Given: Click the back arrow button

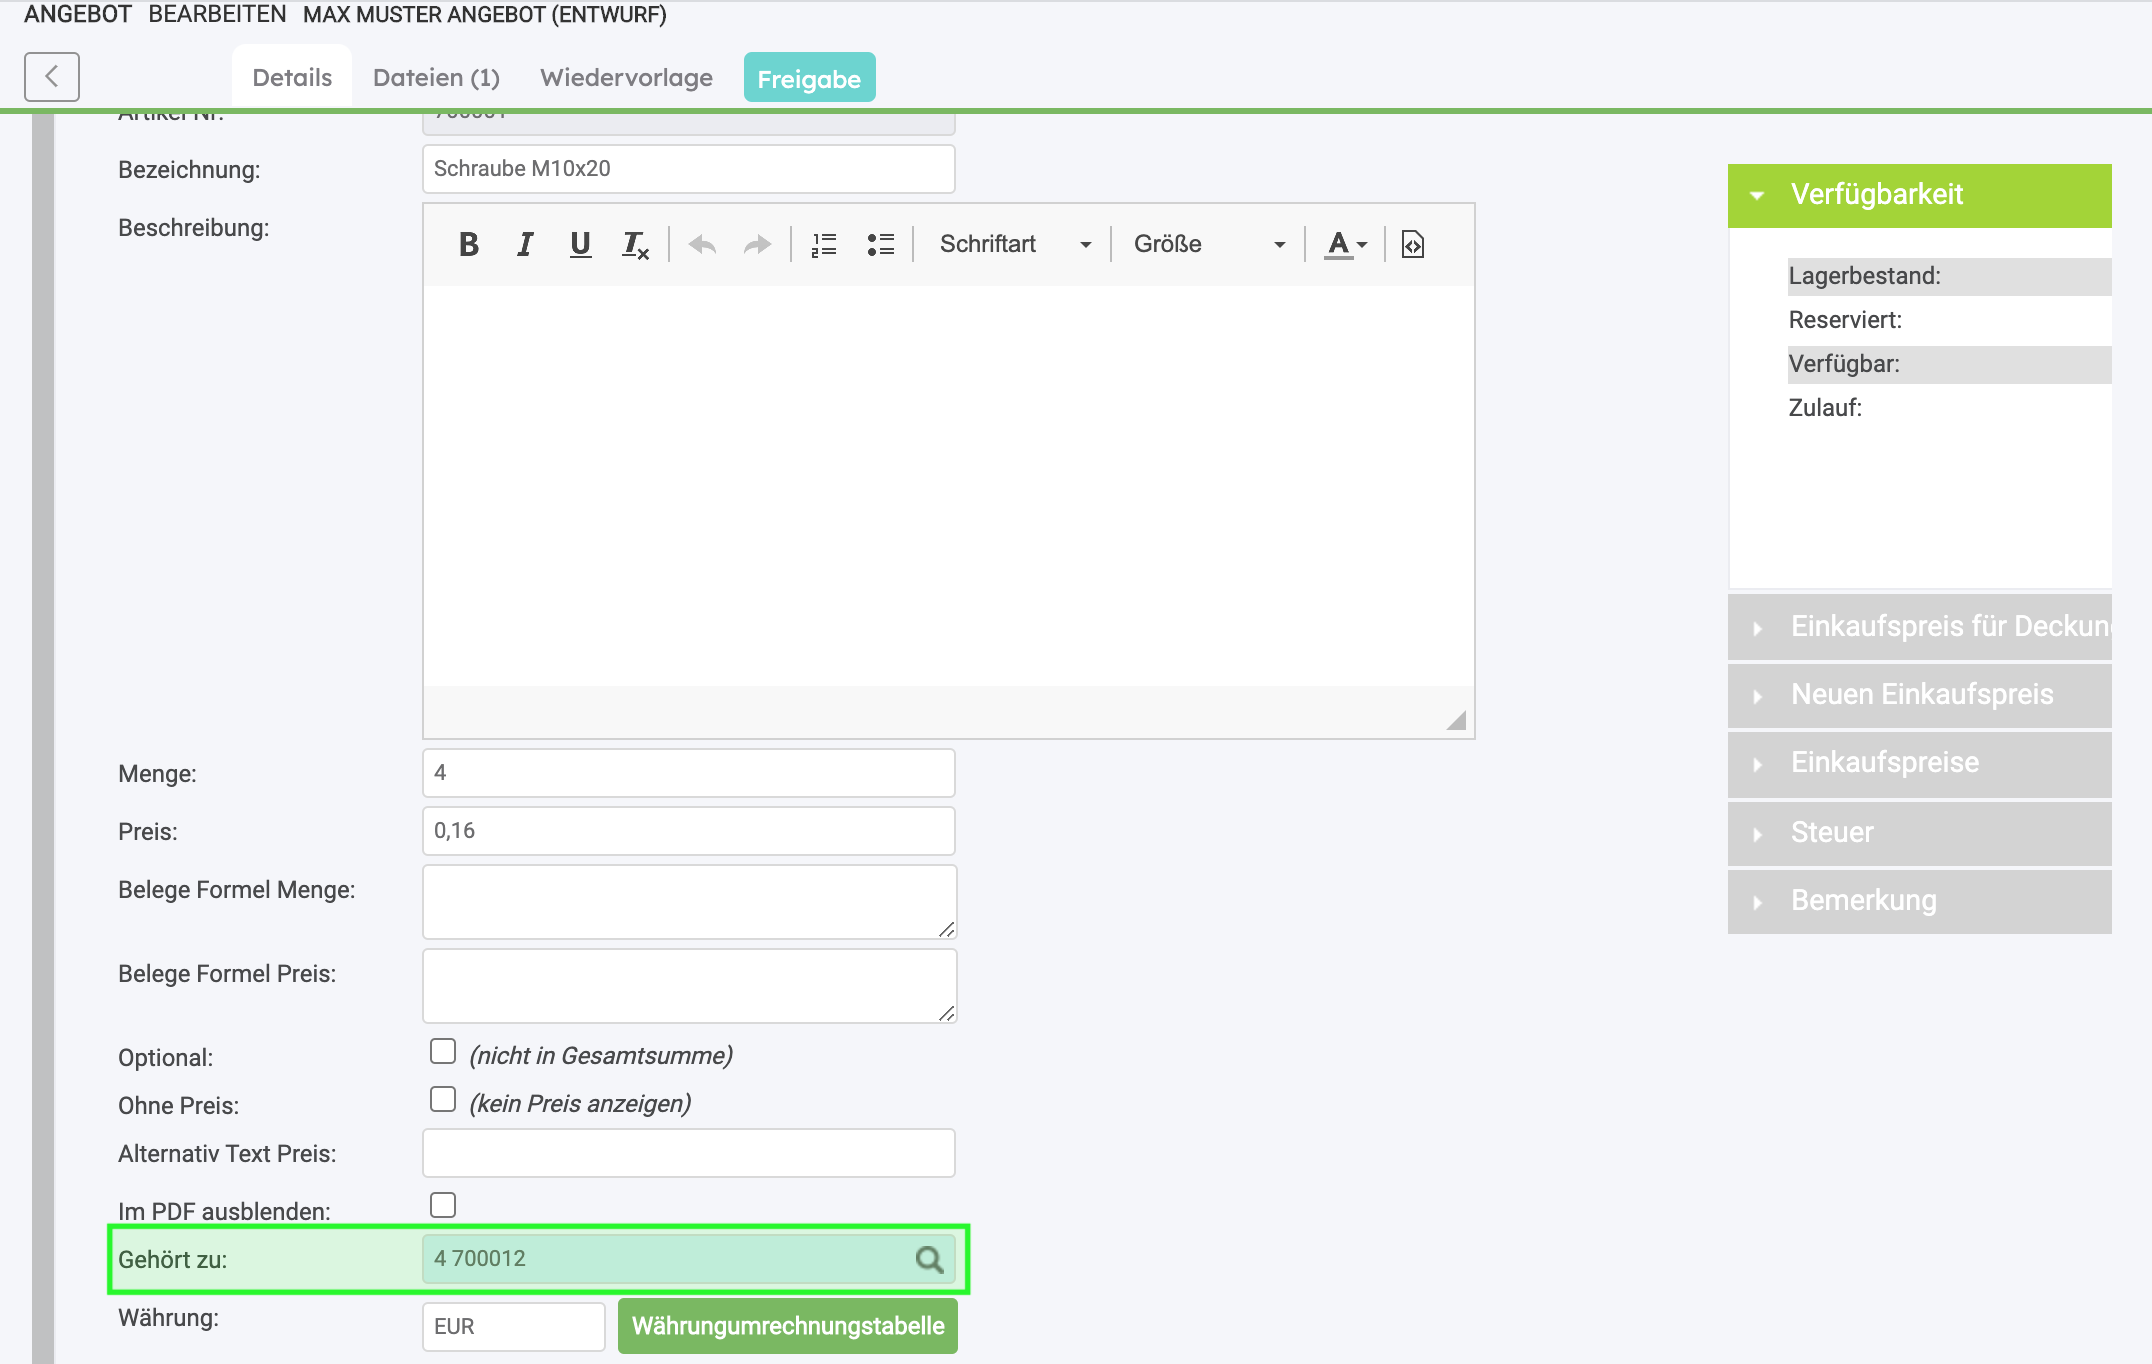Looking at the screenshot, I should (52, 77).
